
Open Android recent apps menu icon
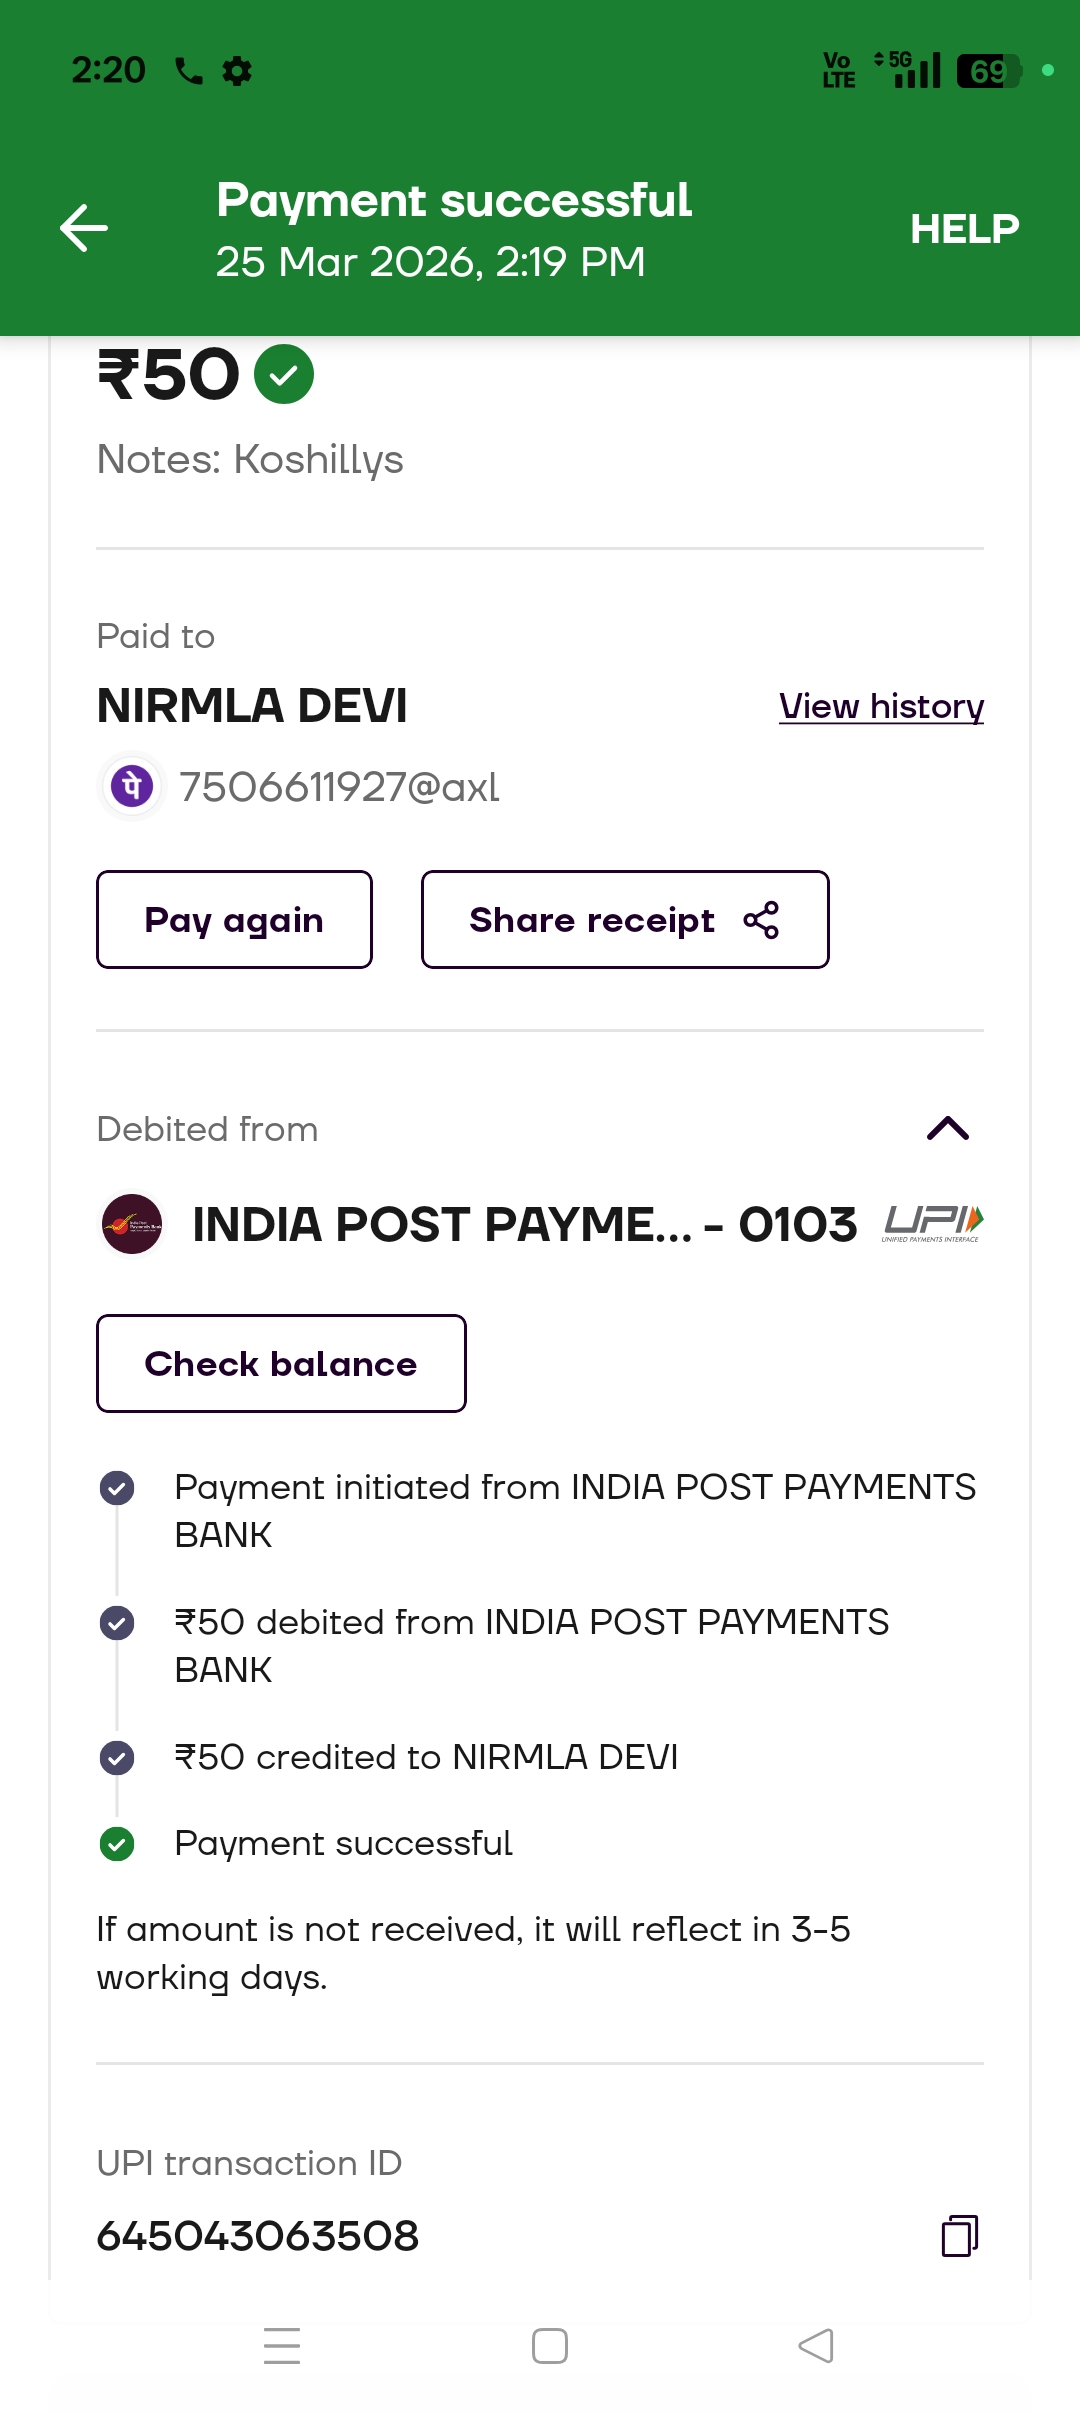(x=282, y=2346)
